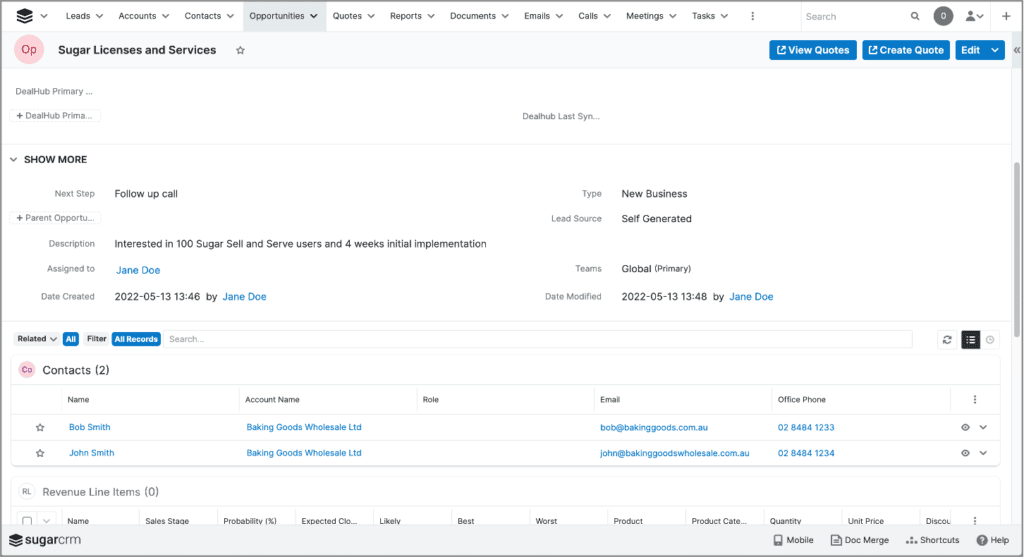The image size is (1024, 557).
Task: Click the Co contacts module badge
Action: pos(27,370)
